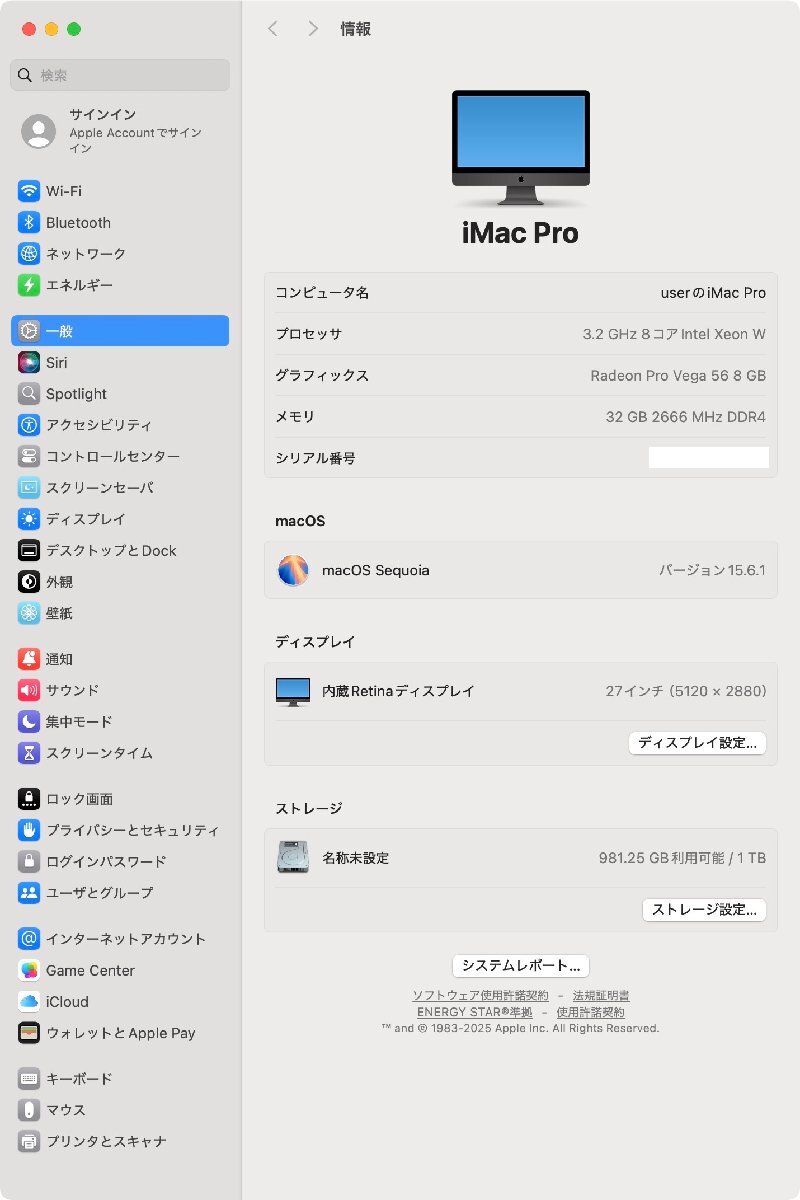Open ロック画面 lock screen icon
800x1200 pixels.
click(29, 799)
